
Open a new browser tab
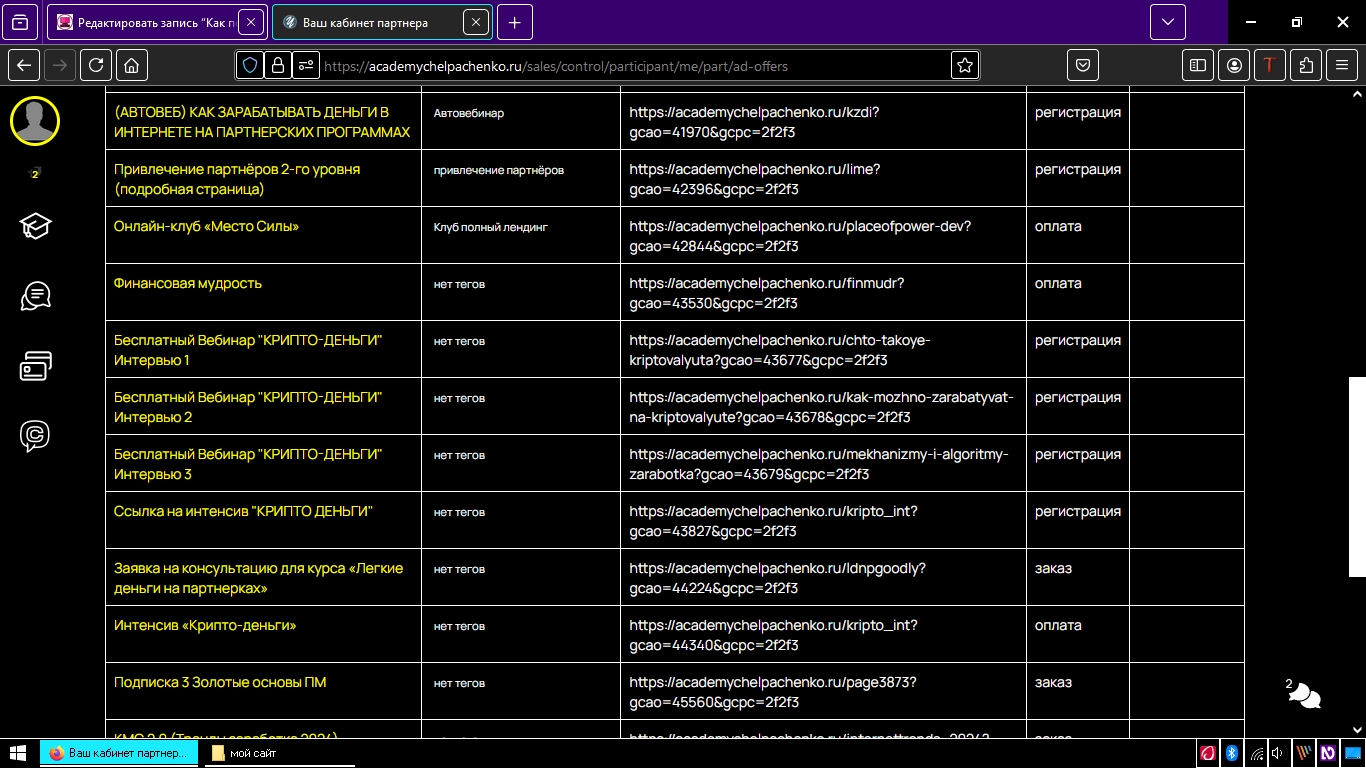514,22
